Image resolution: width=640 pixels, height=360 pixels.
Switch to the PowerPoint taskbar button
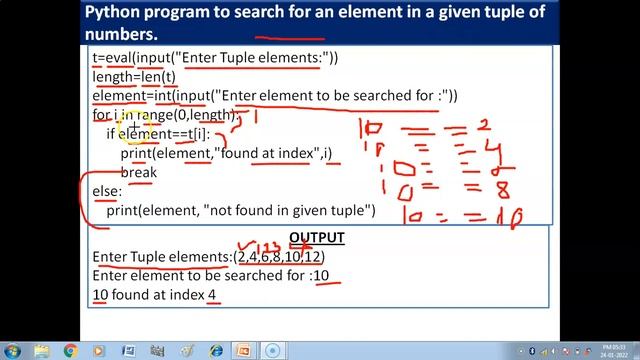coord(244,351)
